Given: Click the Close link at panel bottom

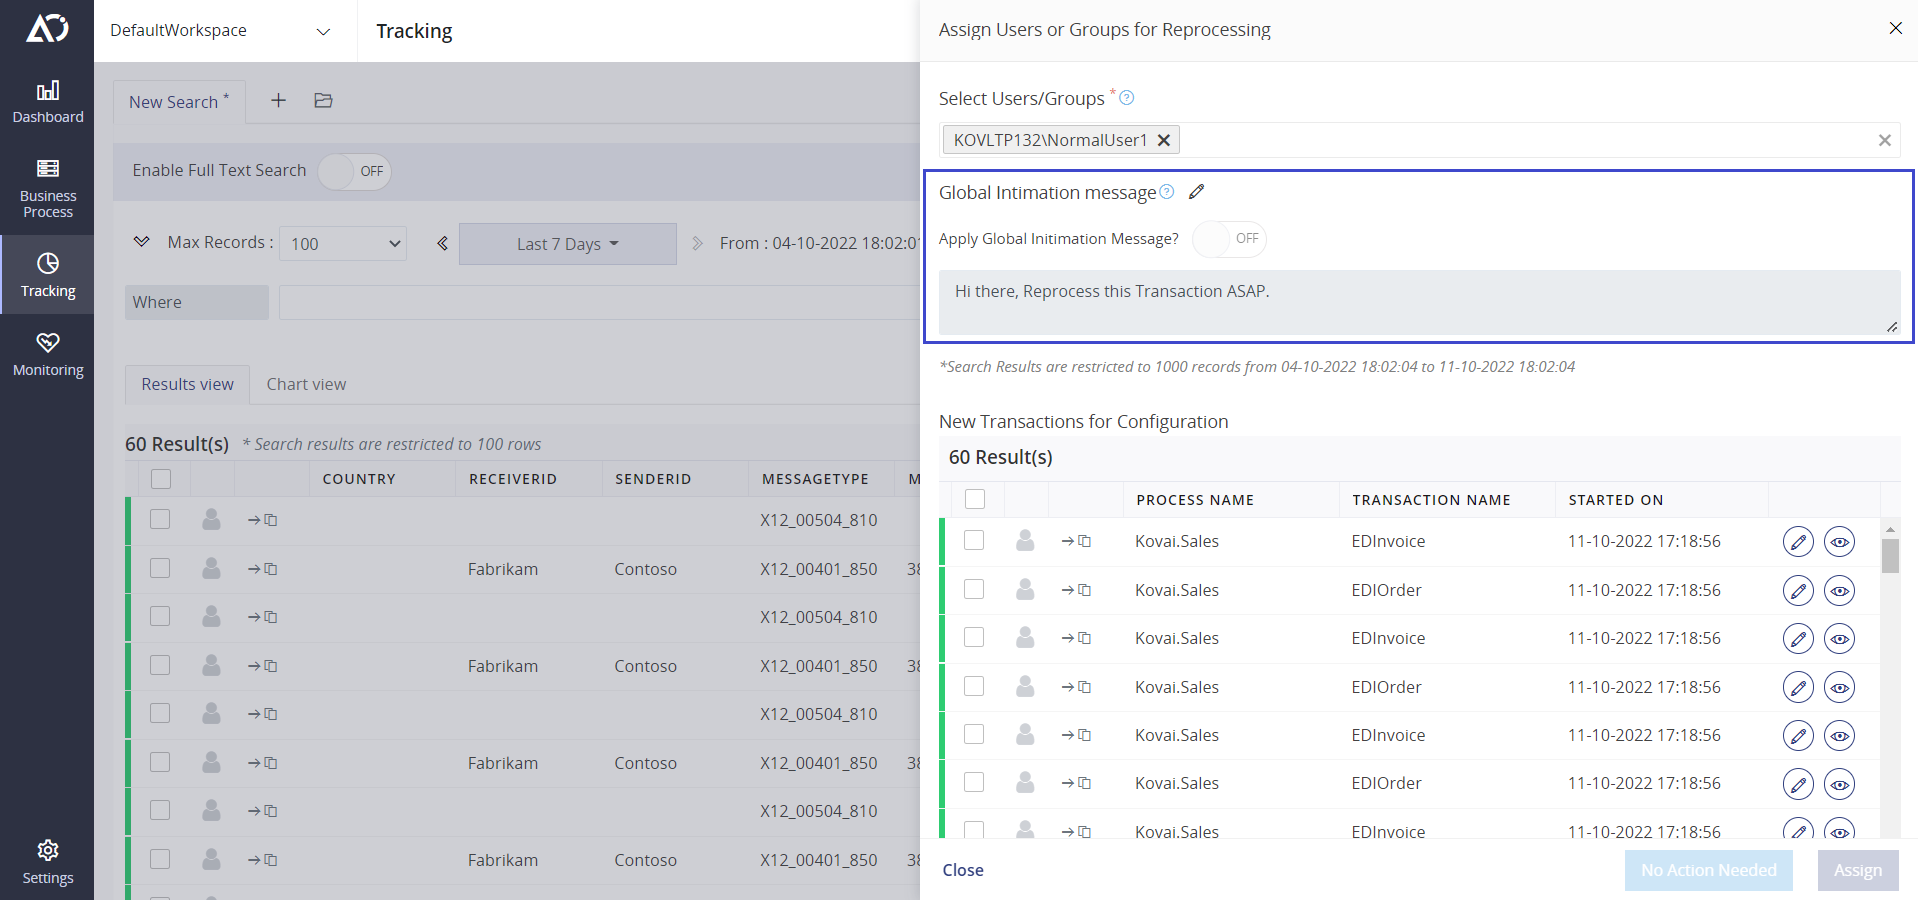Looking at the screenshot, I should (x=963, y=870).
